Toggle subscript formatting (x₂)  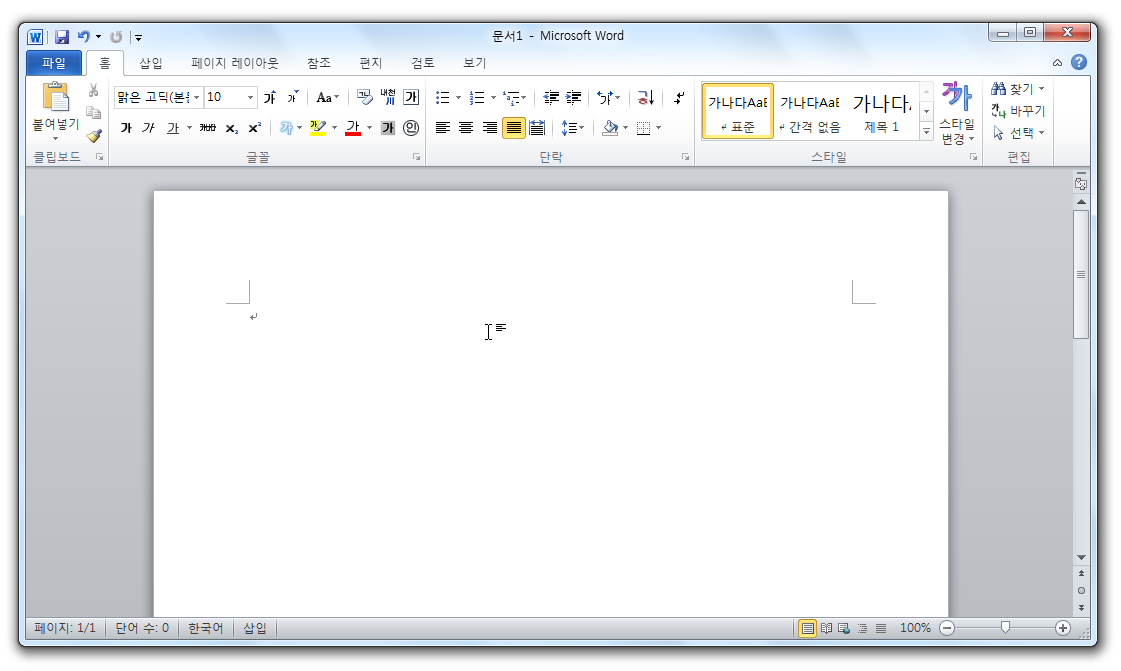[231, 128]
